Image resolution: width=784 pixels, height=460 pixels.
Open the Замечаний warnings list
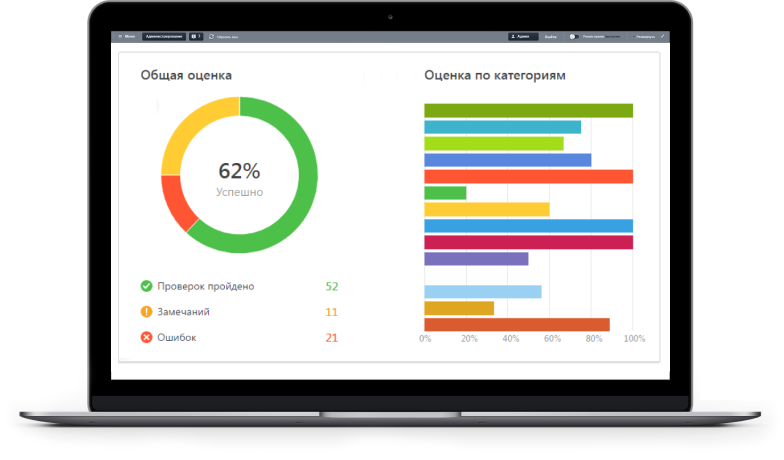click(x=184, y=312)
